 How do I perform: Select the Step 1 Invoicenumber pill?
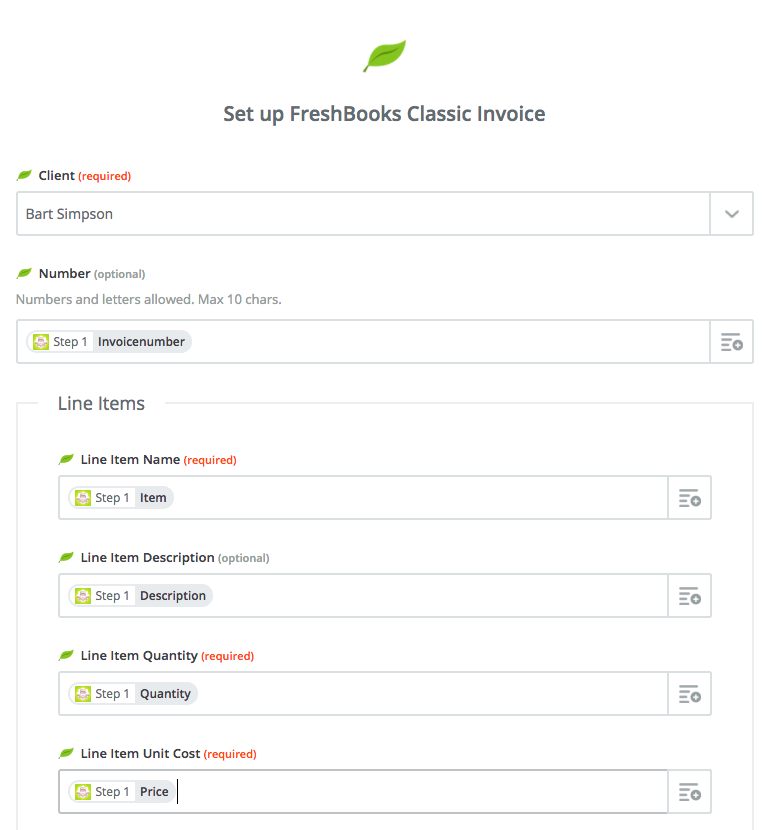tap(109, 341)
